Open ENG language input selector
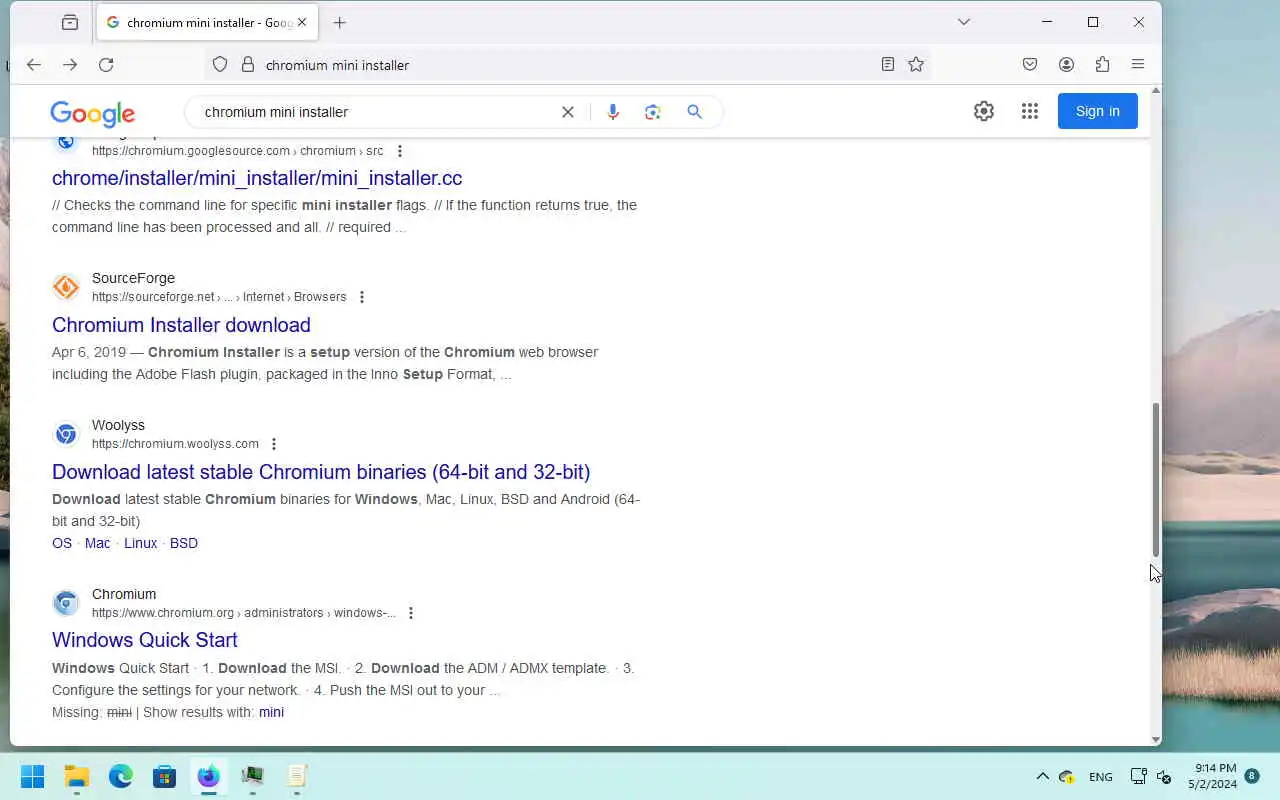 click(x=1100, y=777)
